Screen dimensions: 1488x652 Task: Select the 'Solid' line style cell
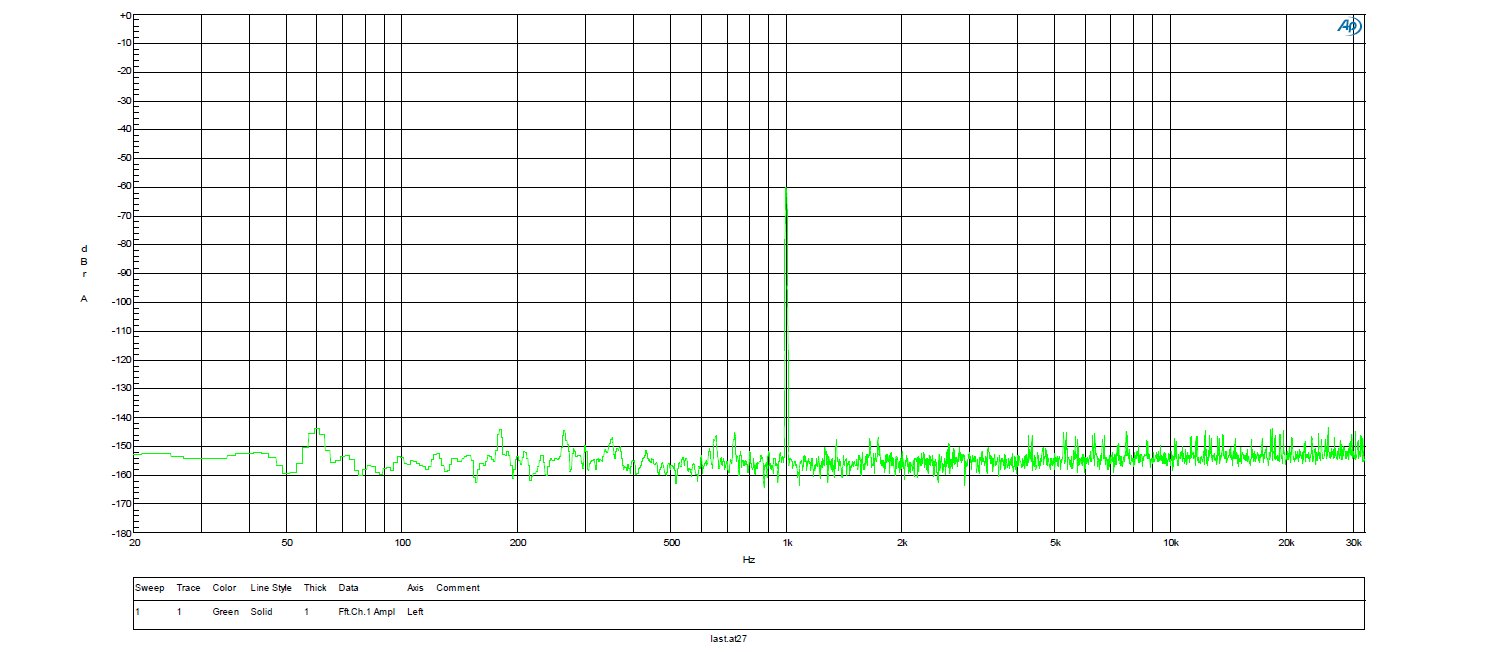tap(262, 611)
